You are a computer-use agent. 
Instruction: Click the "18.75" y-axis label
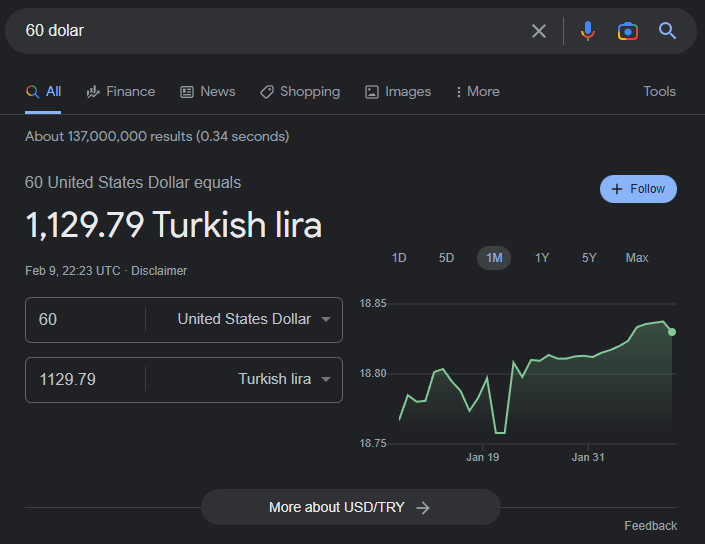click(373, 443)
